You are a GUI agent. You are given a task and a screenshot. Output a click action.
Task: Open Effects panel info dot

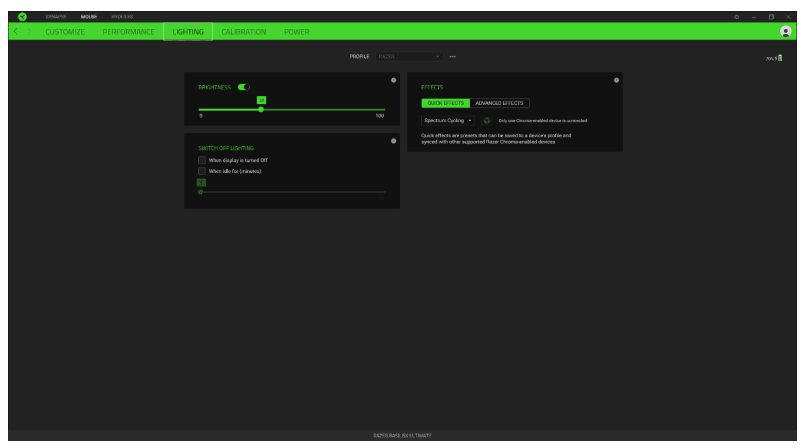tap(616, 80)
